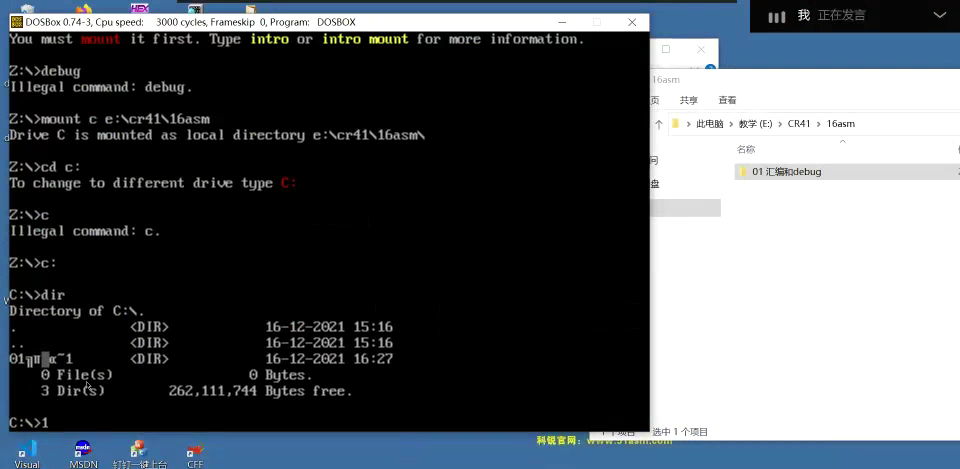The height and width of the screenshot is (469, 960).
Task: Click the red word mount in DOSBox
Action: [x=100, y=39]
